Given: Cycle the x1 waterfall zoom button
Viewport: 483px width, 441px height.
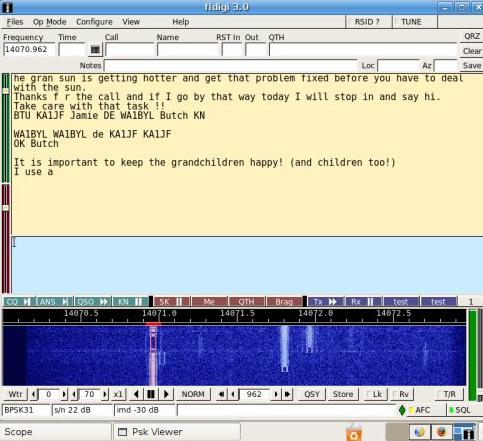Looking at the screenshot, I should coord(118,394).
